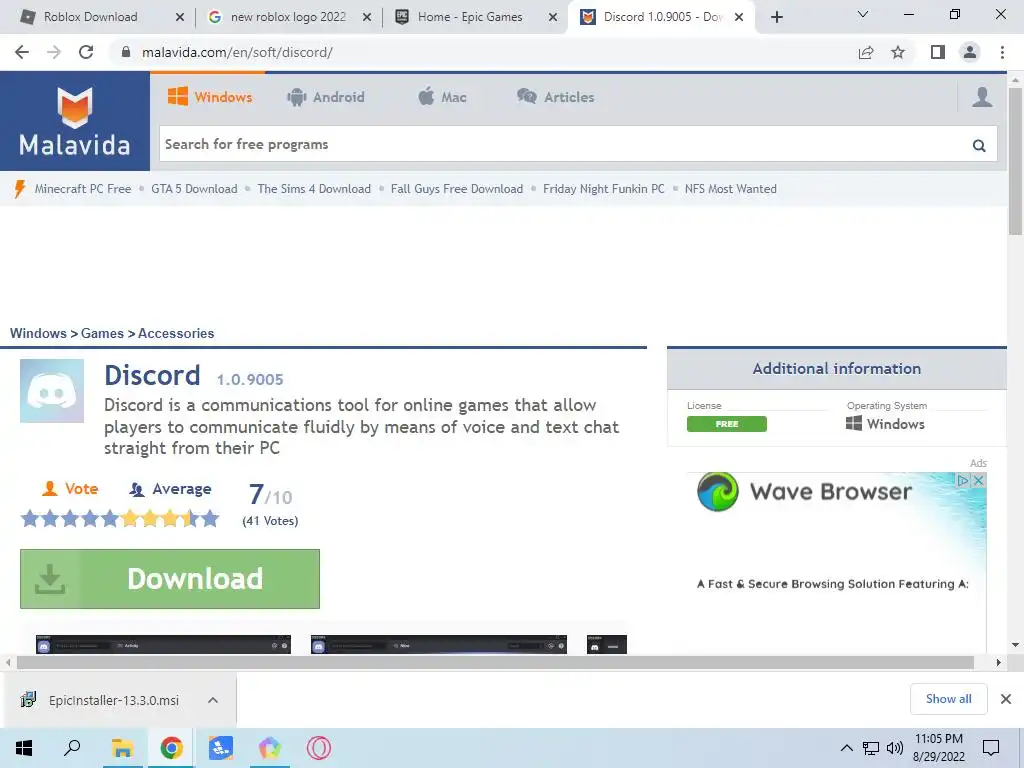This screenshot has height=768, width=1024.
Task: Click the Windows operating system link
Action: [x=885, y=424]
